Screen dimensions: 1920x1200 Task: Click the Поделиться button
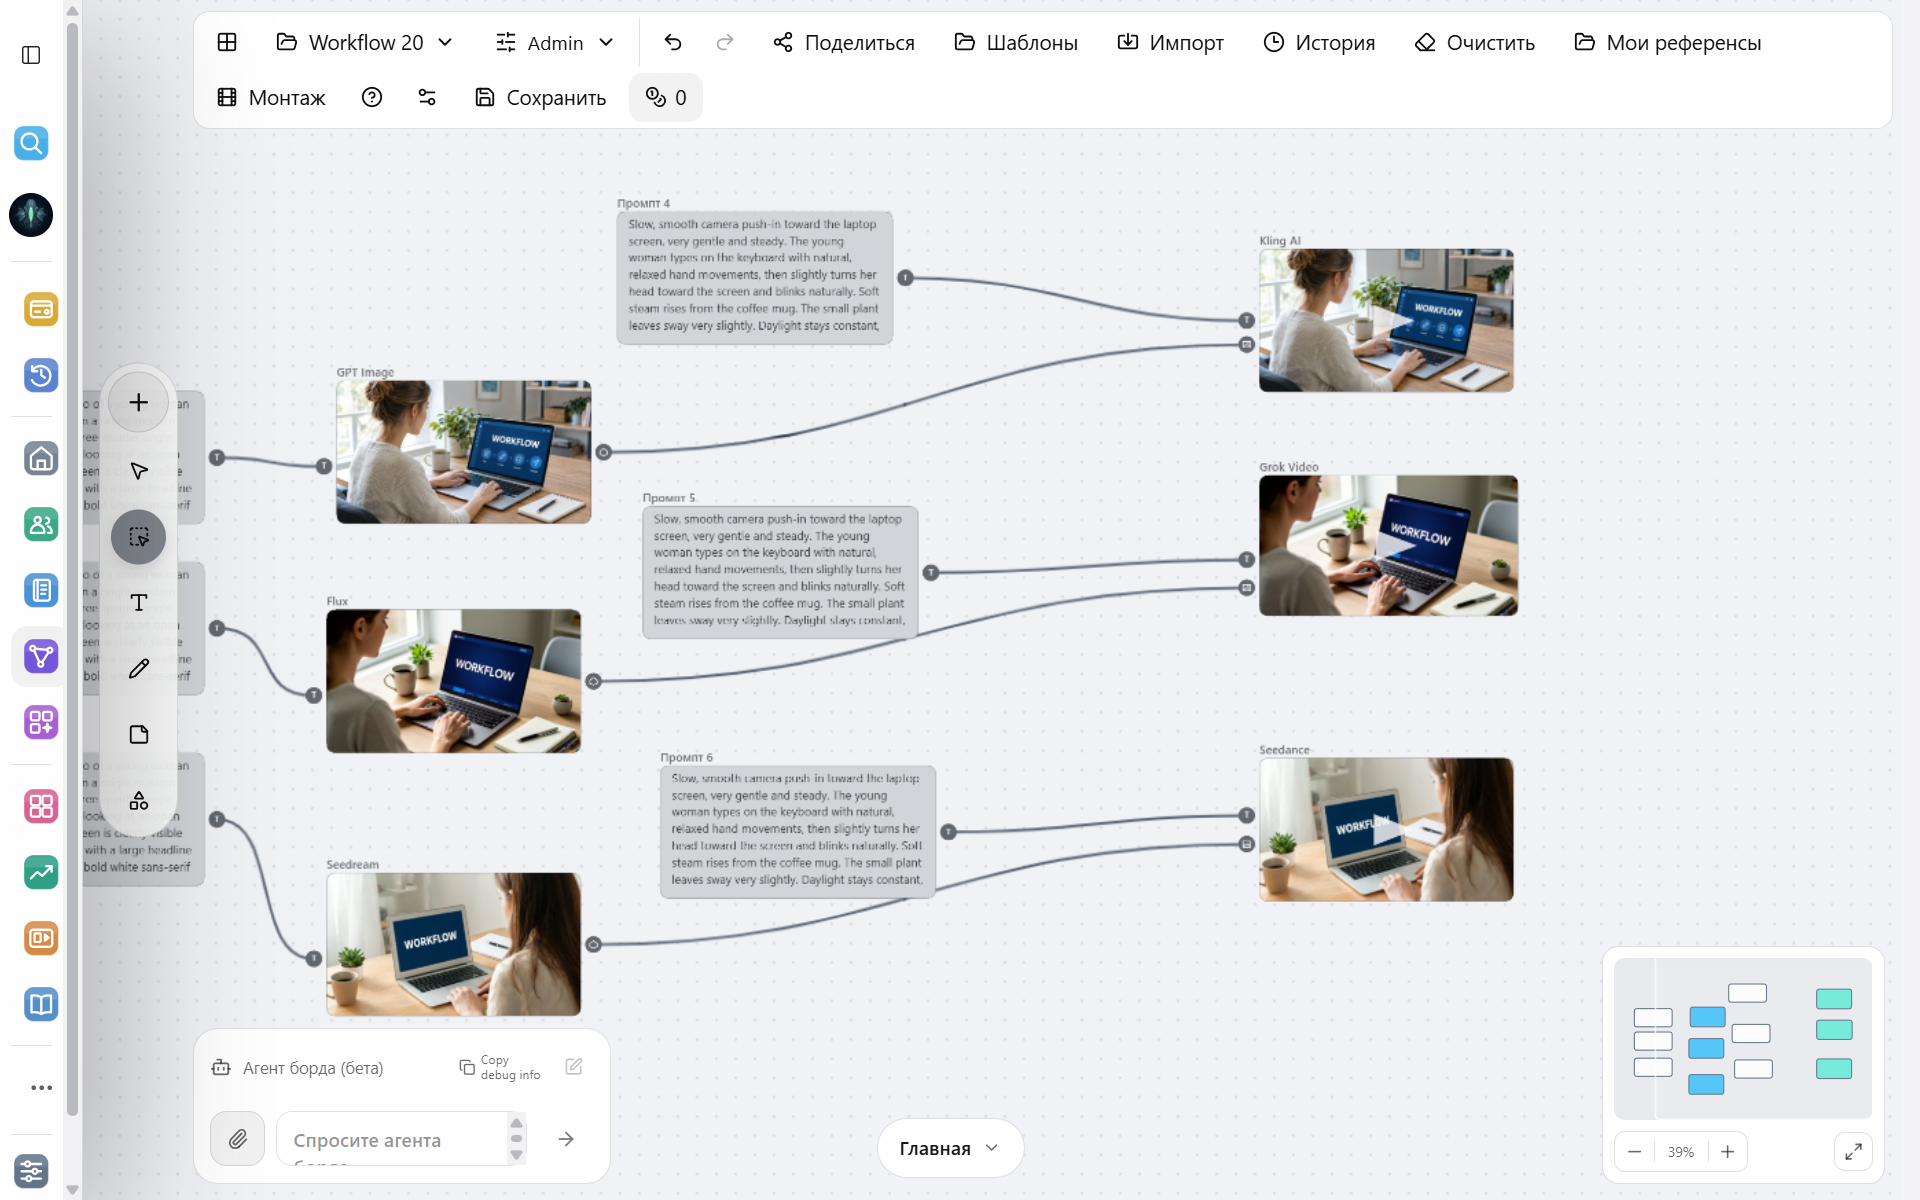844,42
